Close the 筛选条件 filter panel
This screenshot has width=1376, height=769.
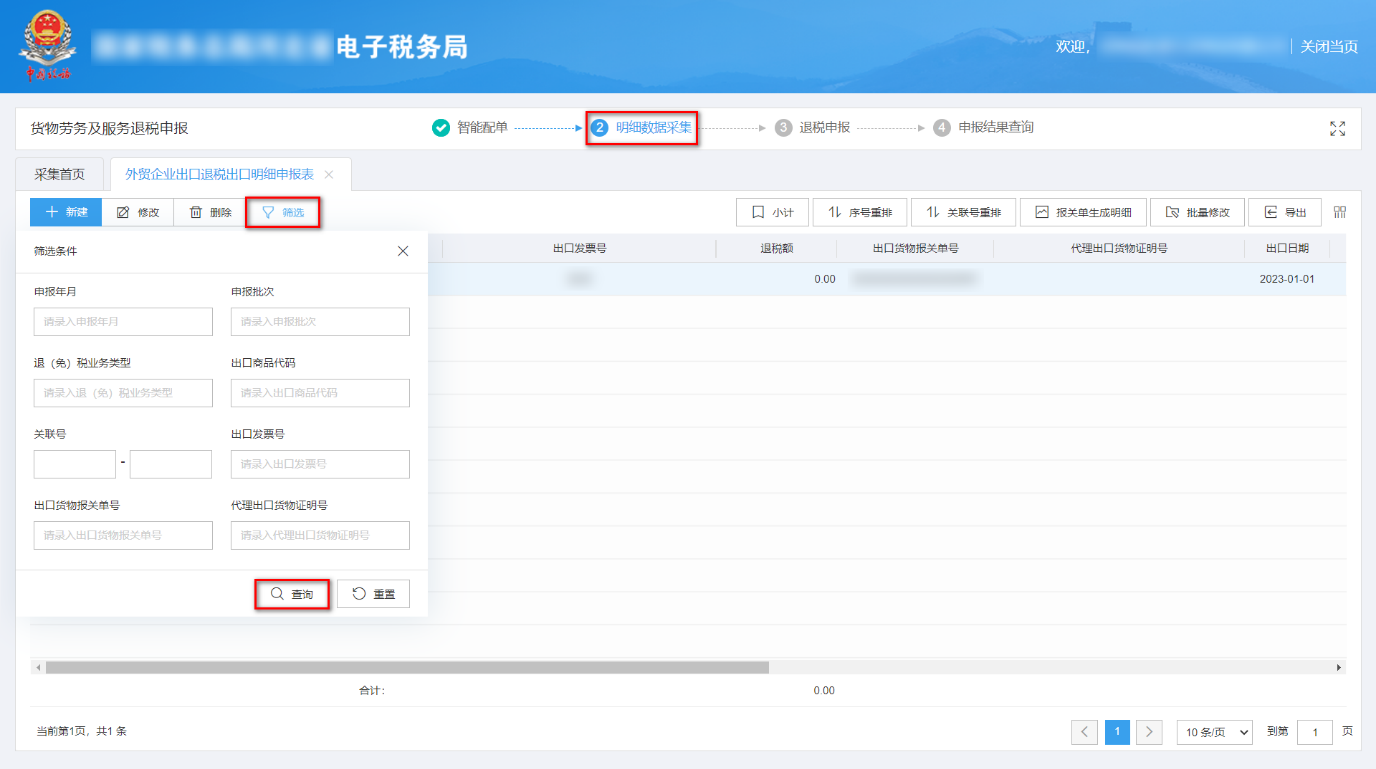403,251
